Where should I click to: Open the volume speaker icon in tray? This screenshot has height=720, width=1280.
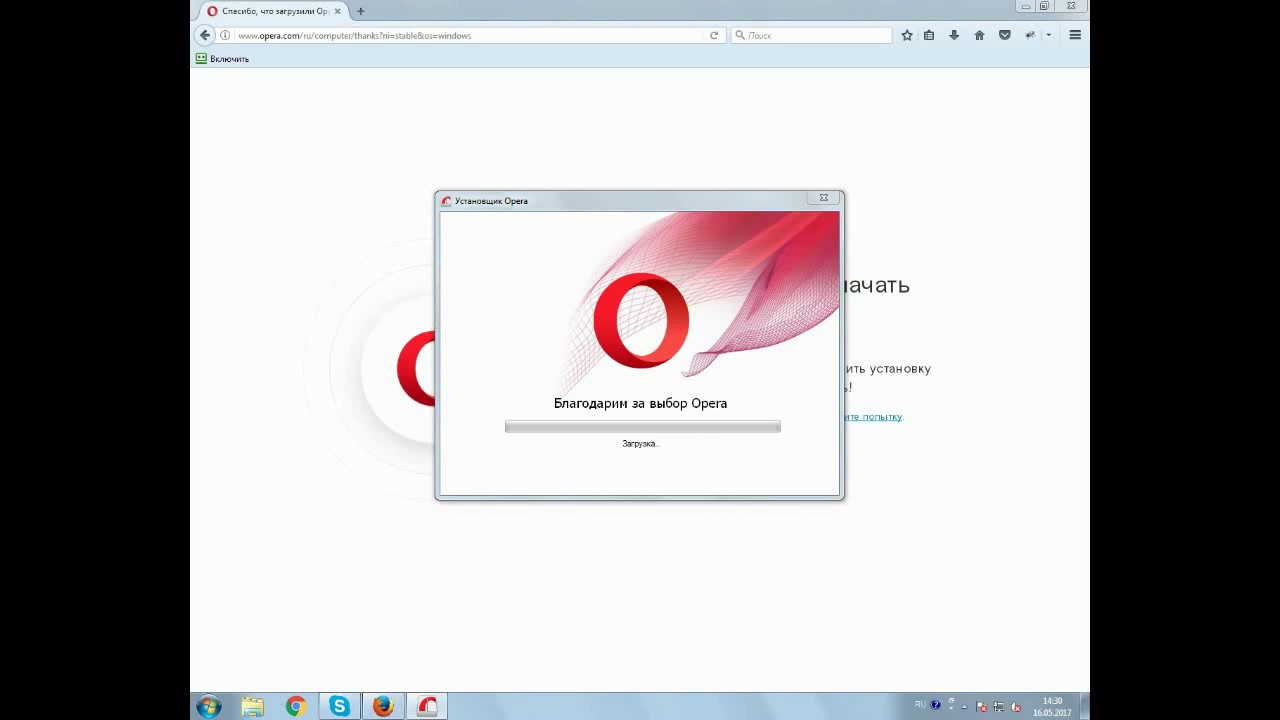1014,706
